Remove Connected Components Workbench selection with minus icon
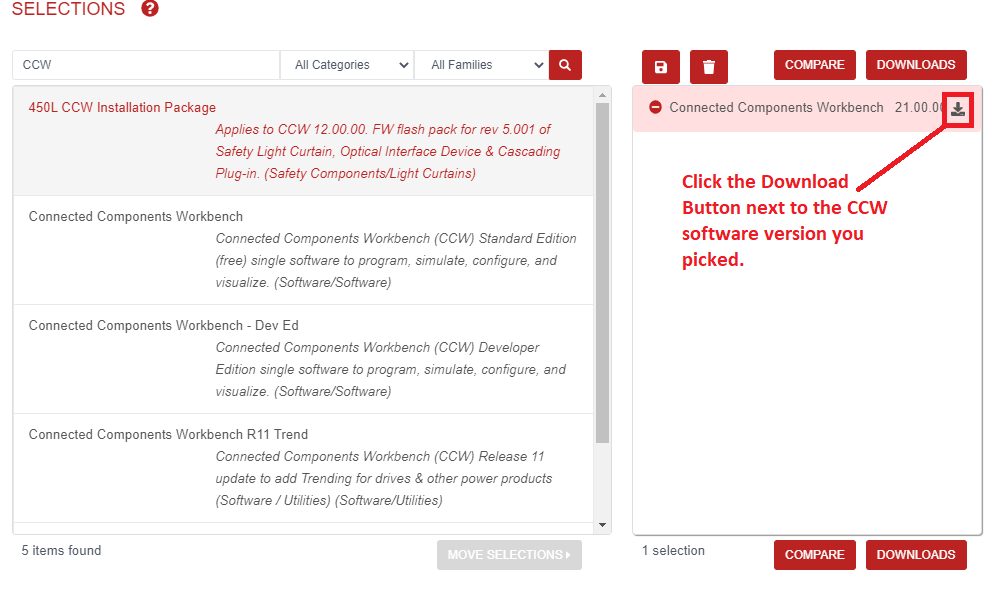 tap(655, 107)
